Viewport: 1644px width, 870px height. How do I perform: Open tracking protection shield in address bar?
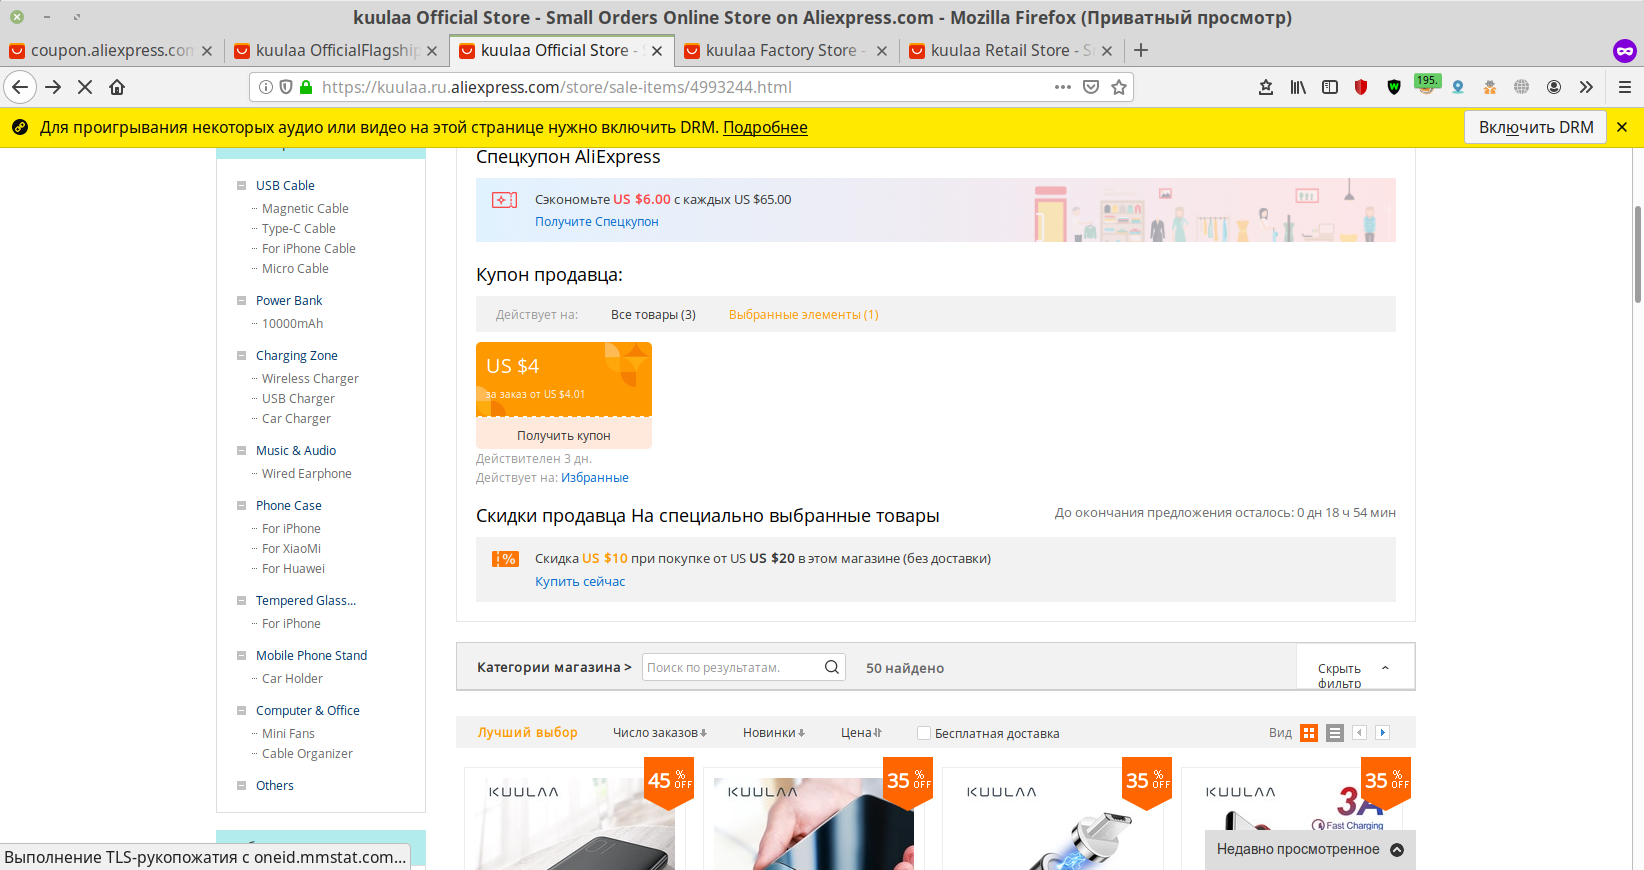coord(286,87)
